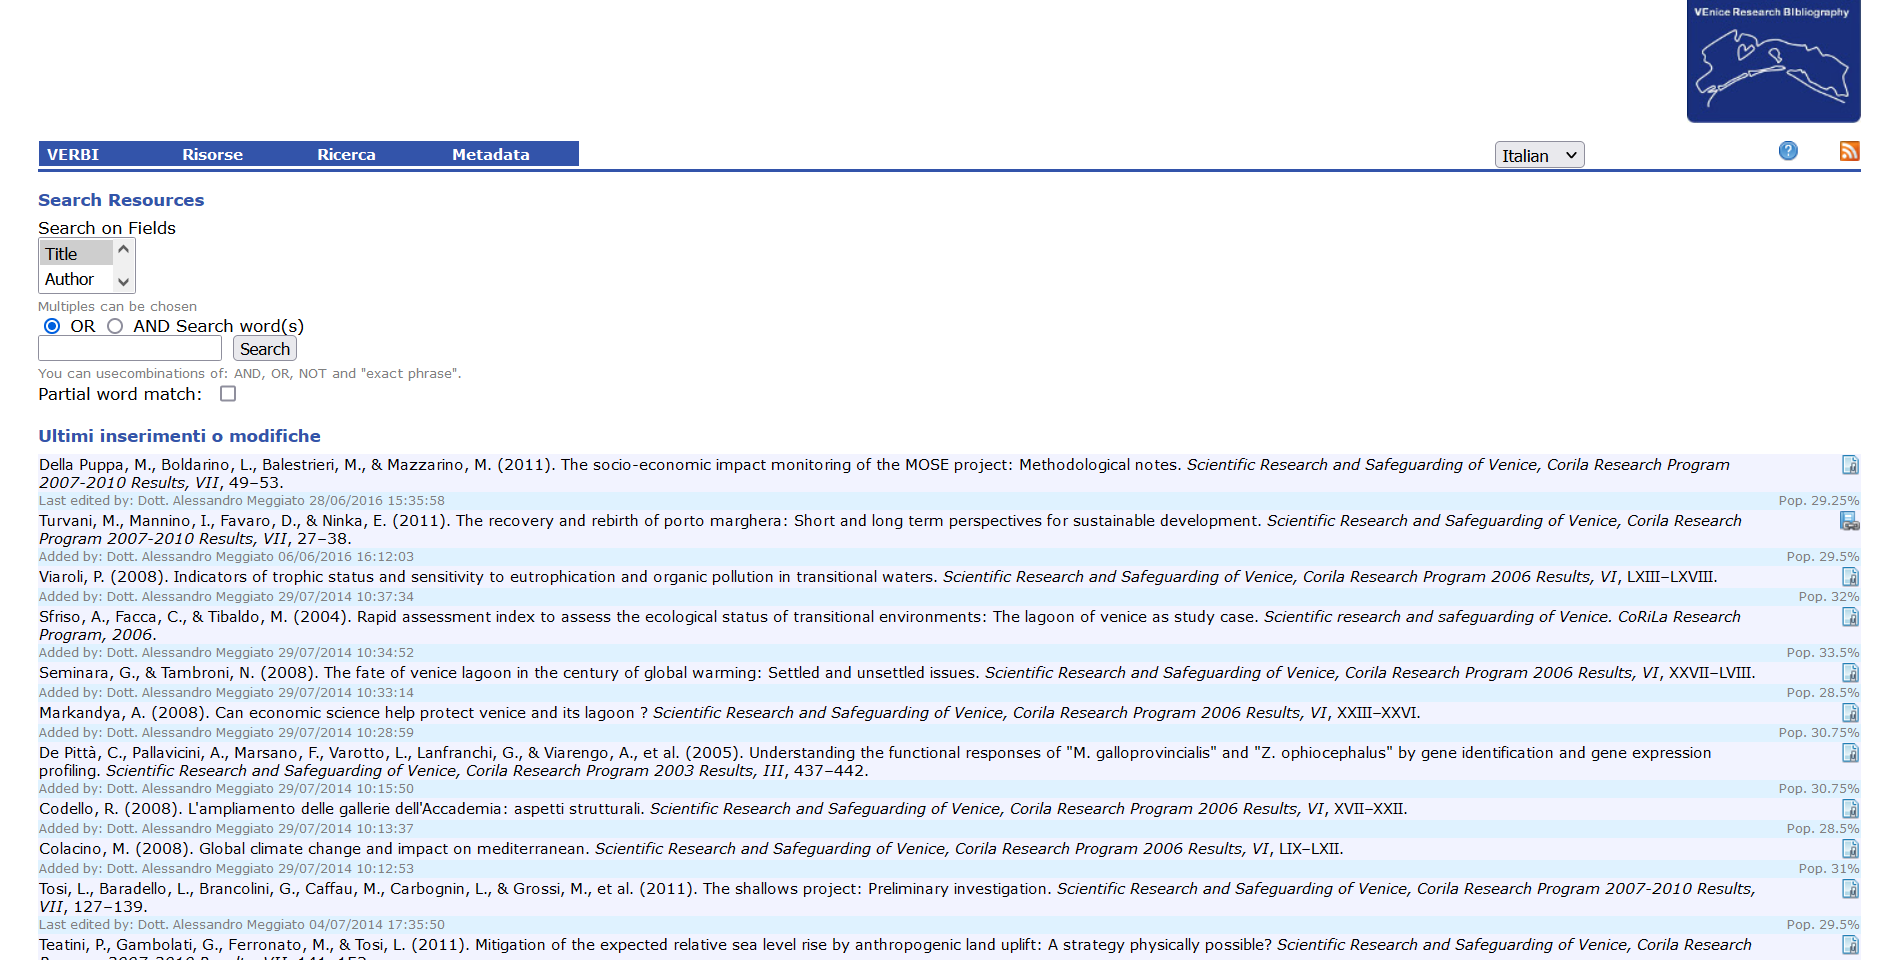
Task: Click the search words input field
Action: [130, 348]
